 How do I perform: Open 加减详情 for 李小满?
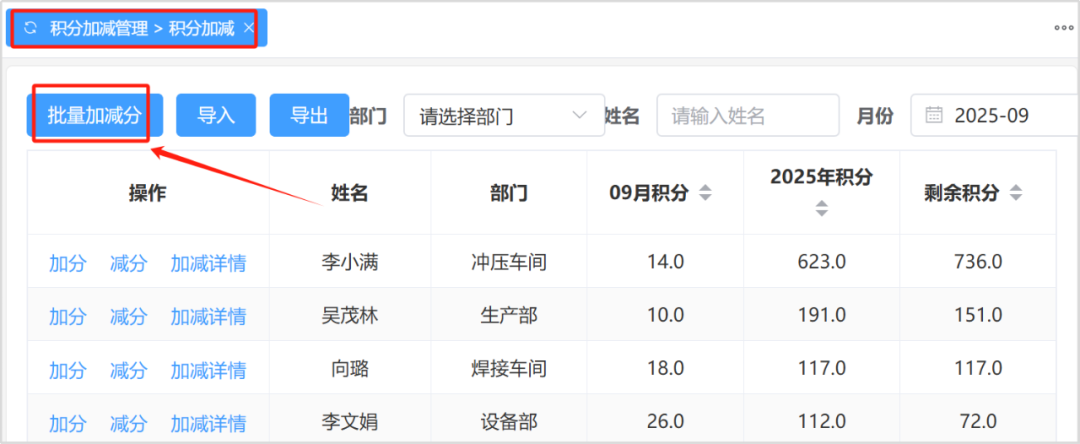coord(208,263)
